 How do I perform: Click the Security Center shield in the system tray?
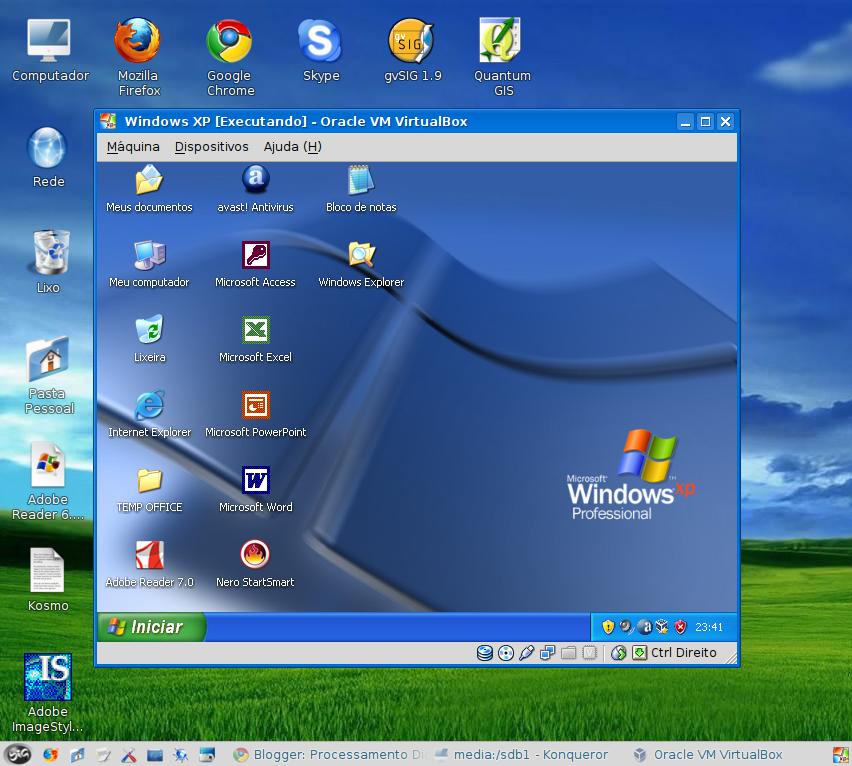[608, 626]
